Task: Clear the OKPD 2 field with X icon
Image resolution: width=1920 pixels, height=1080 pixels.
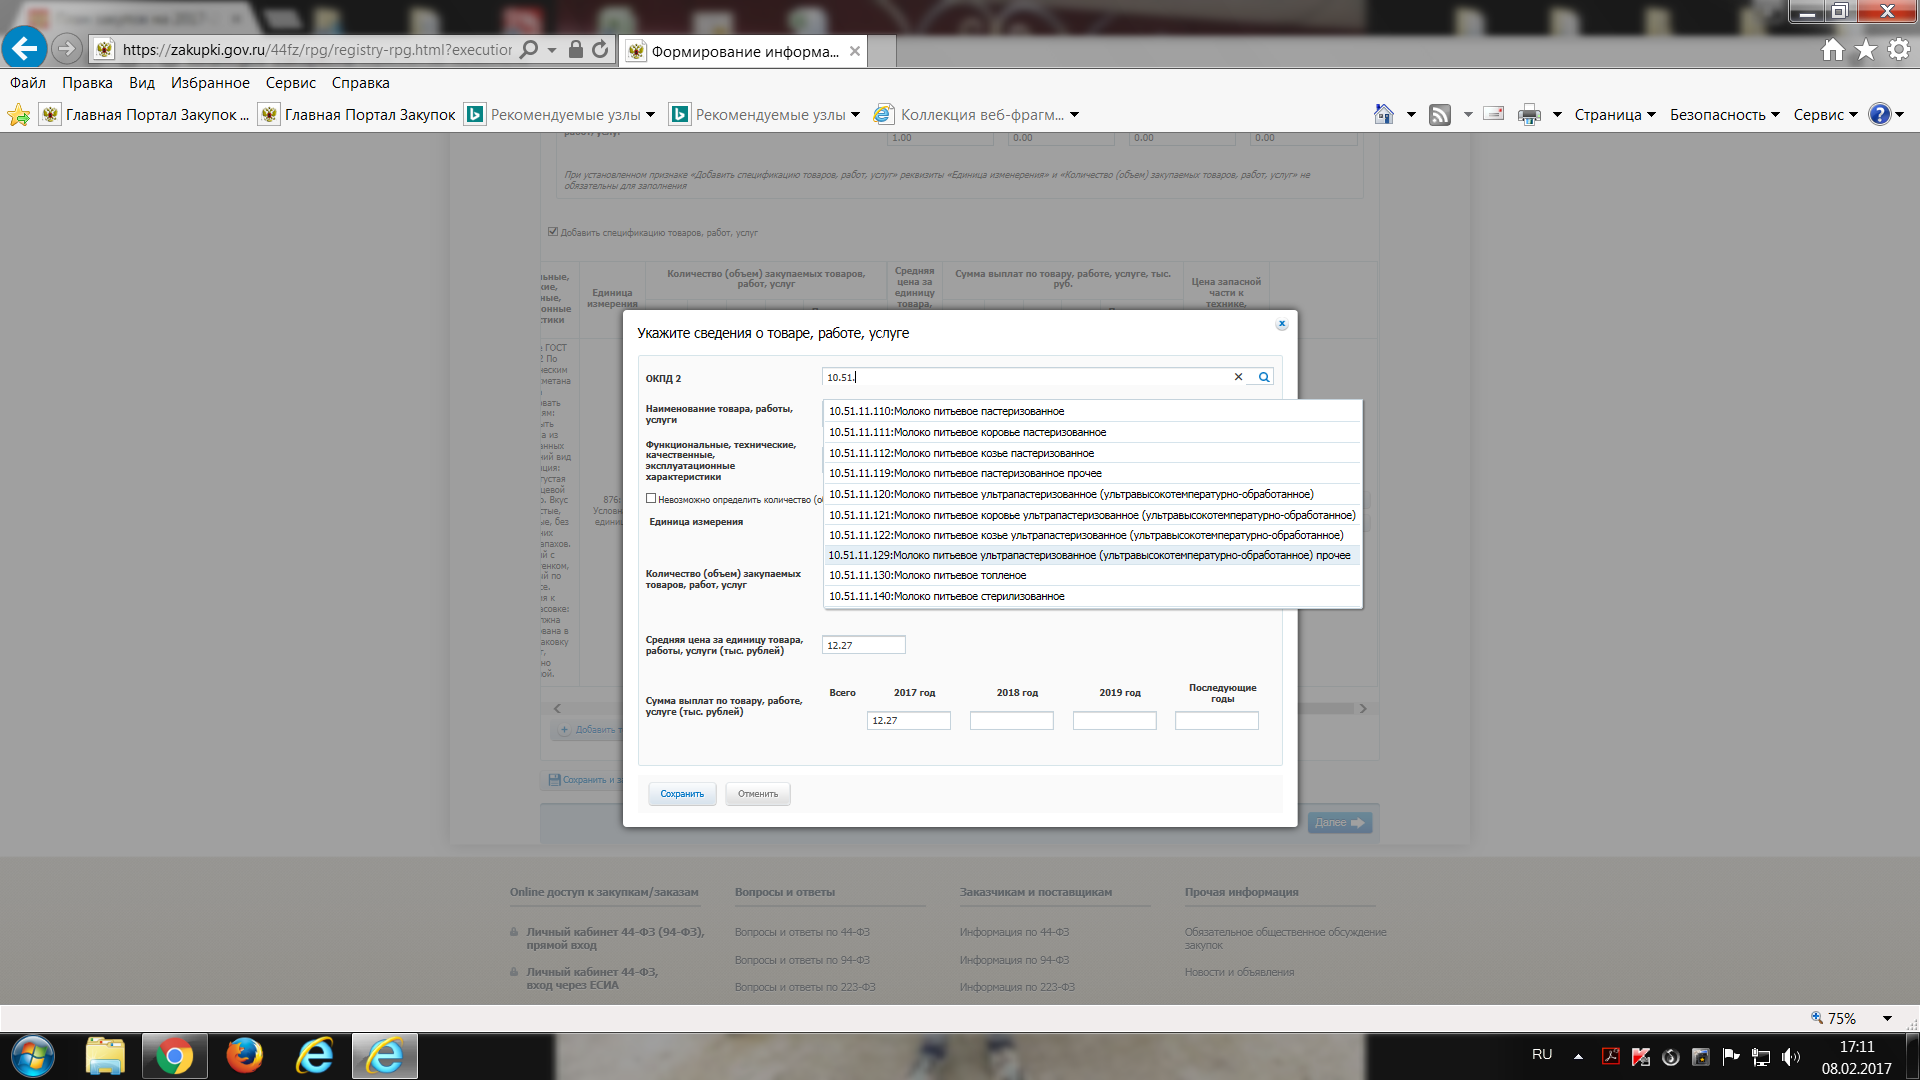Action: click(x=1238, y=377)
